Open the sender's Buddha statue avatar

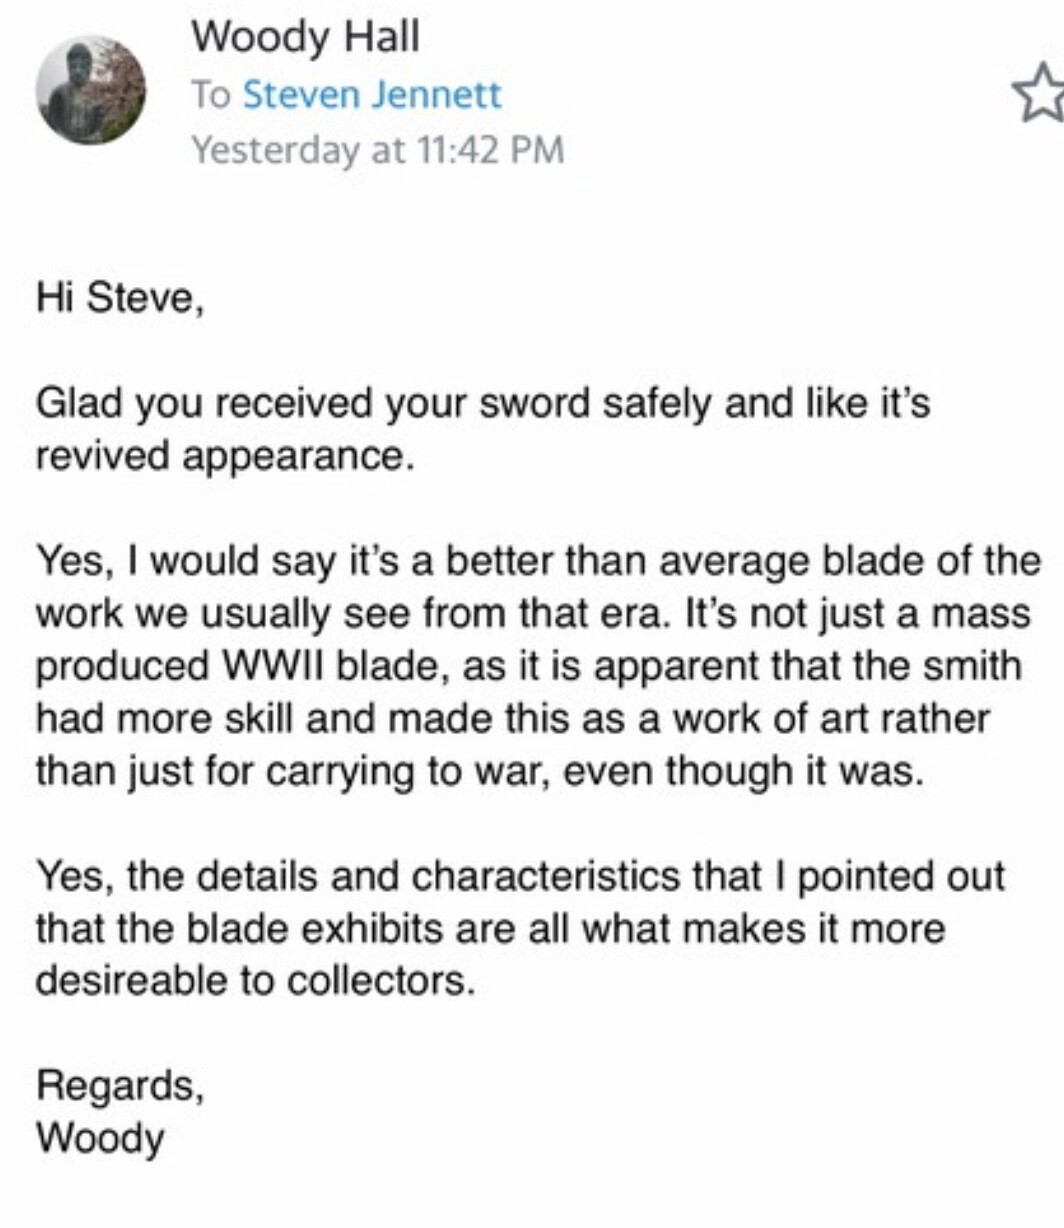(91, 90)
